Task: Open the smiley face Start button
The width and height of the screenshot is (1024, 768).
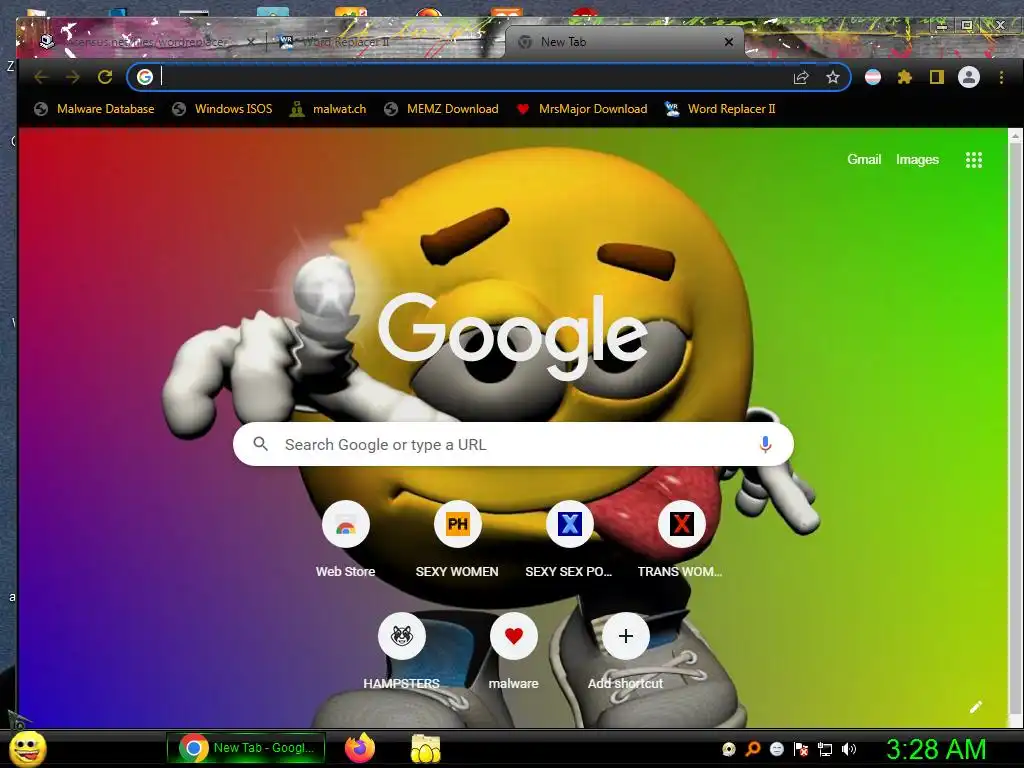Action: tap(27, 748)
